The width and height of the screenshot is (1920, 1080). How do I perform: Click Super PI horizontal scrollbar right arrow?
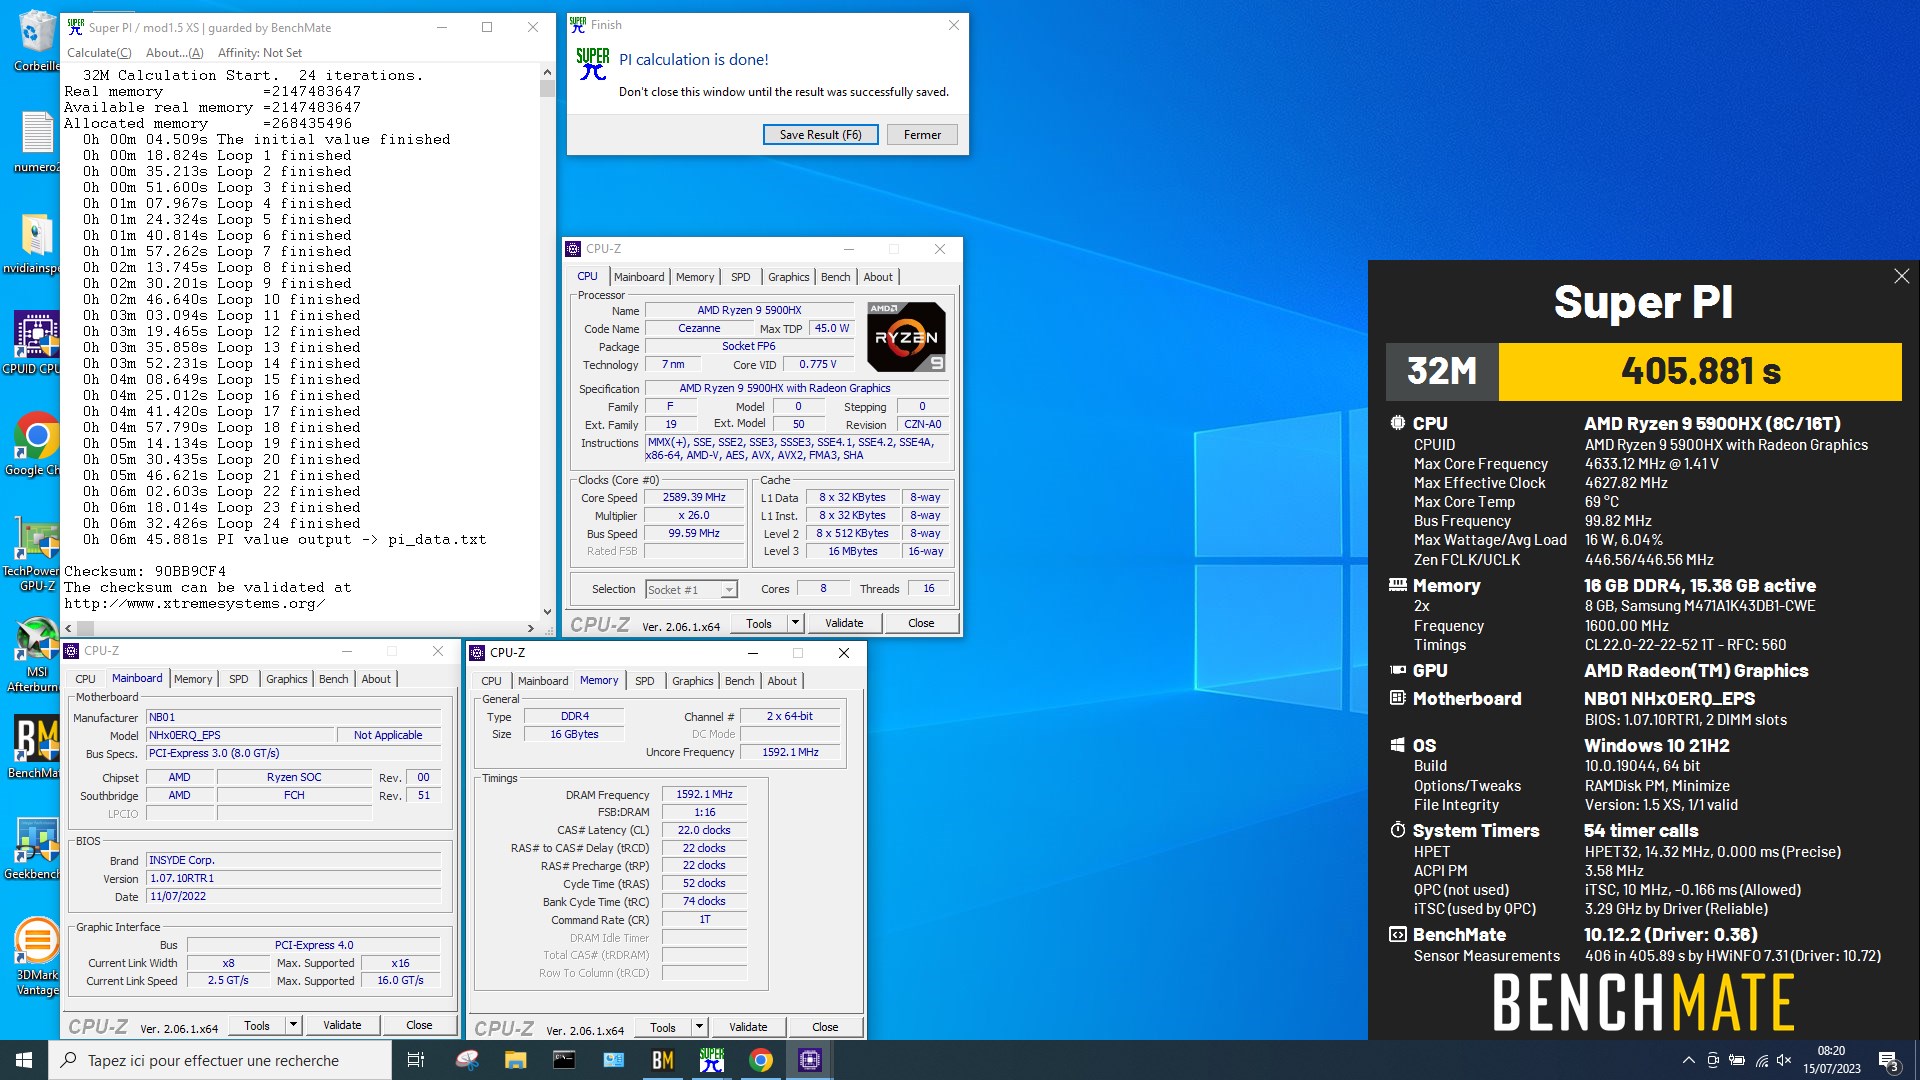click(531, 629)
